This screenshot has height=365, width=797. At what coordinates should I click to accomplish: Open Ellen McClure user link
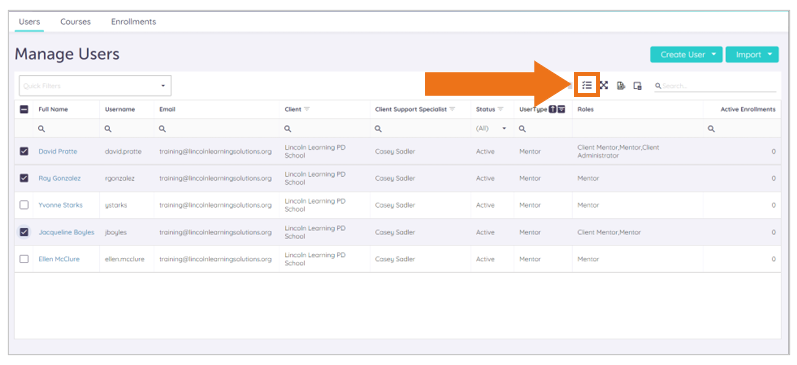59,259
